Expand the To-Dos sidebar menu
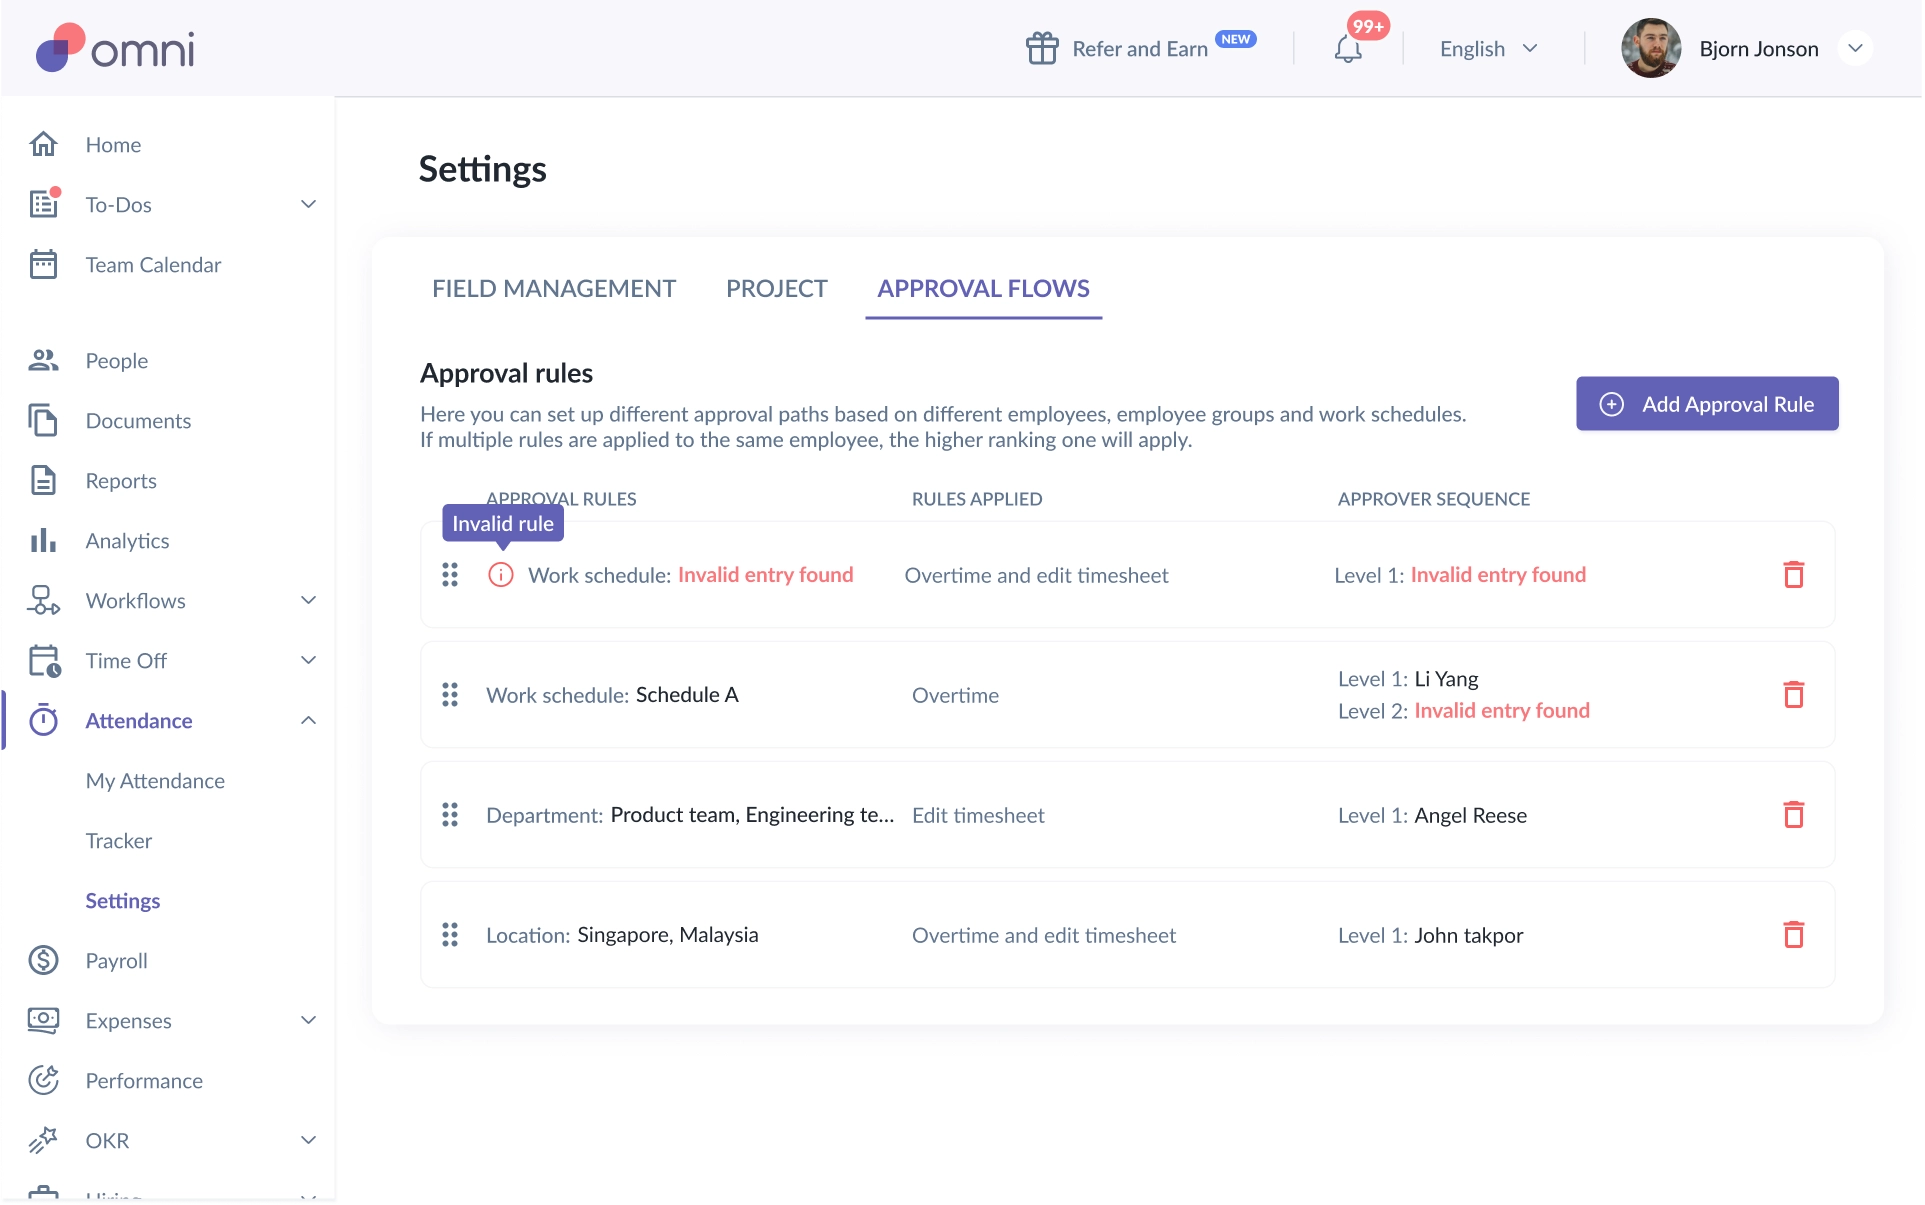This screenshot has width=1925, height=1205. pos(308,205)
